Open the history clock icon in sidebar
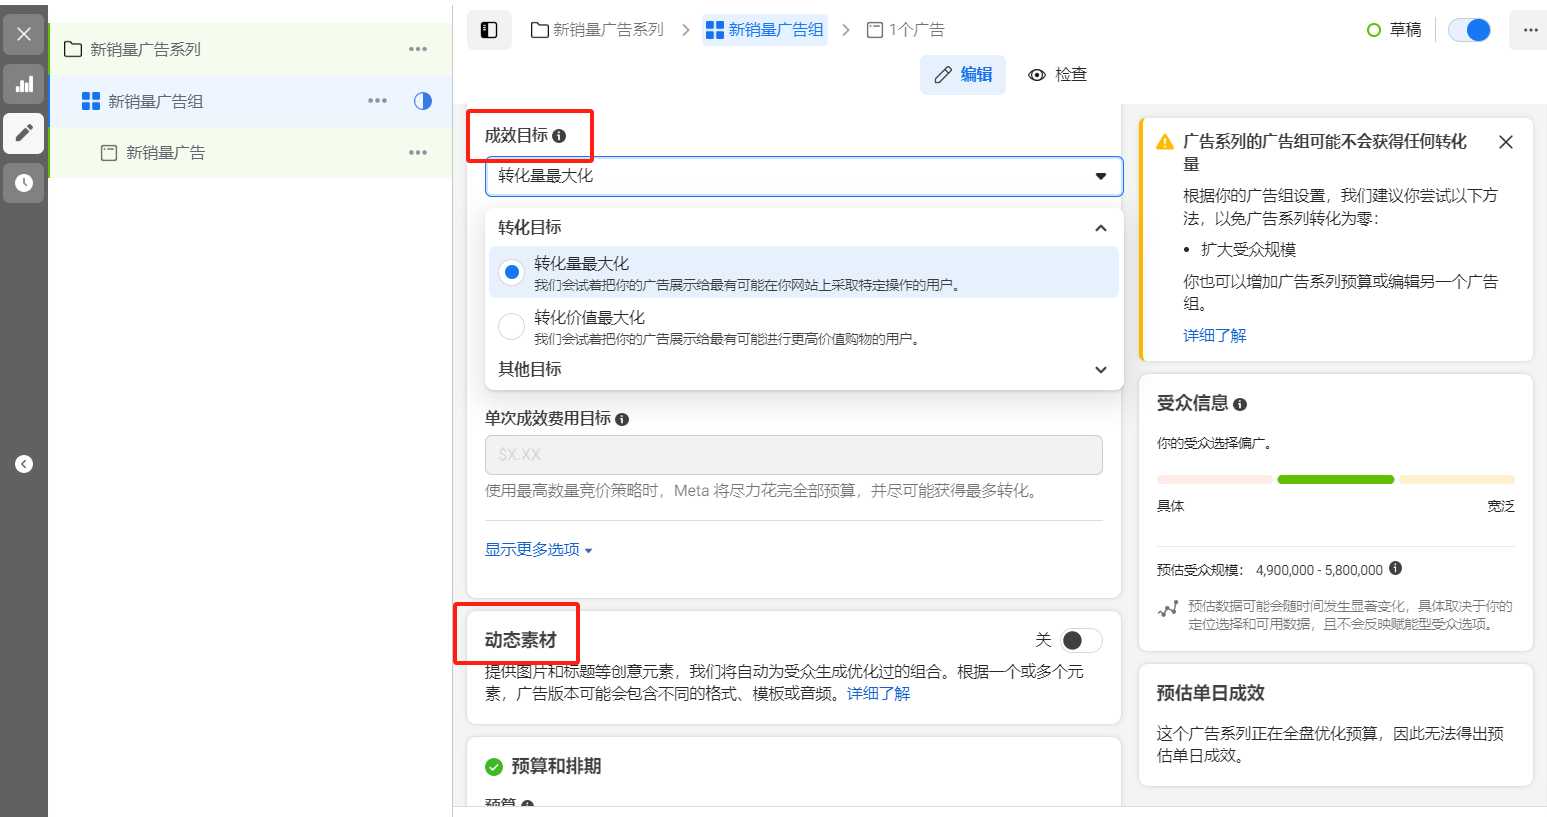The image size is (1547, 817). (x=24, y=183)
